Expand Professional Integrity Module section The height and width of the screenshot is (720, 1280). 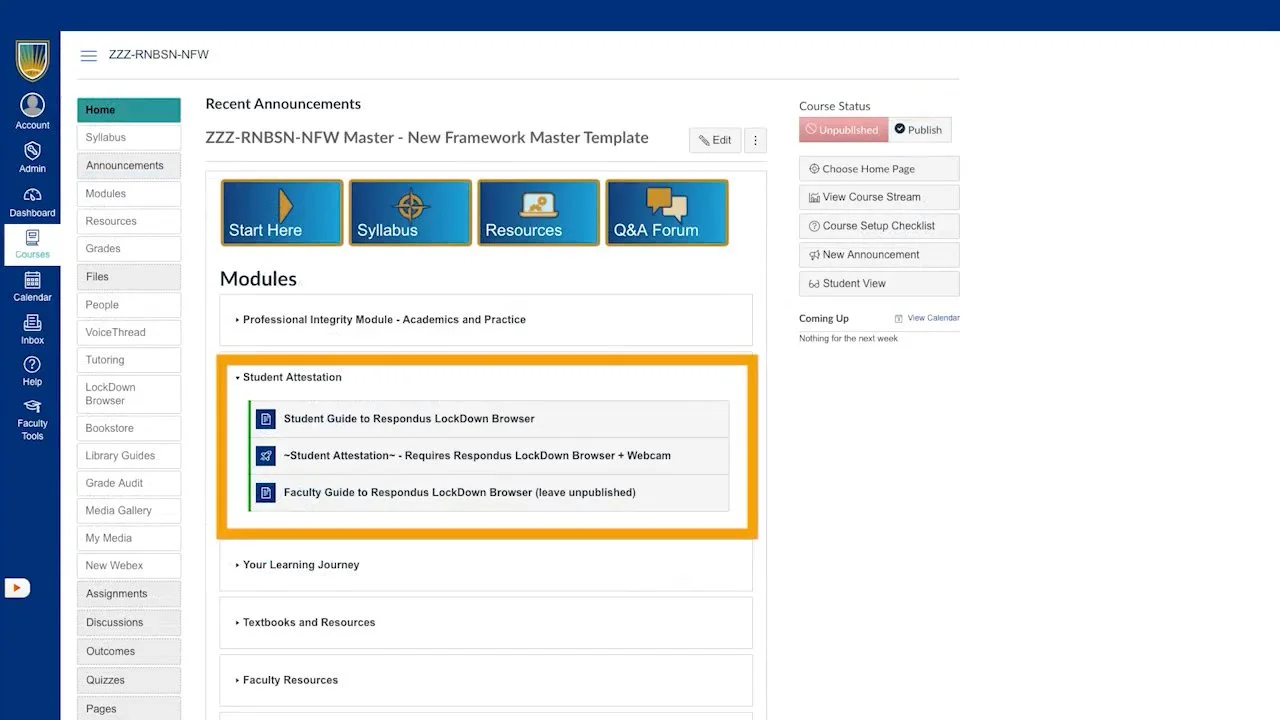pyautogui.click(x=486, y=320)
